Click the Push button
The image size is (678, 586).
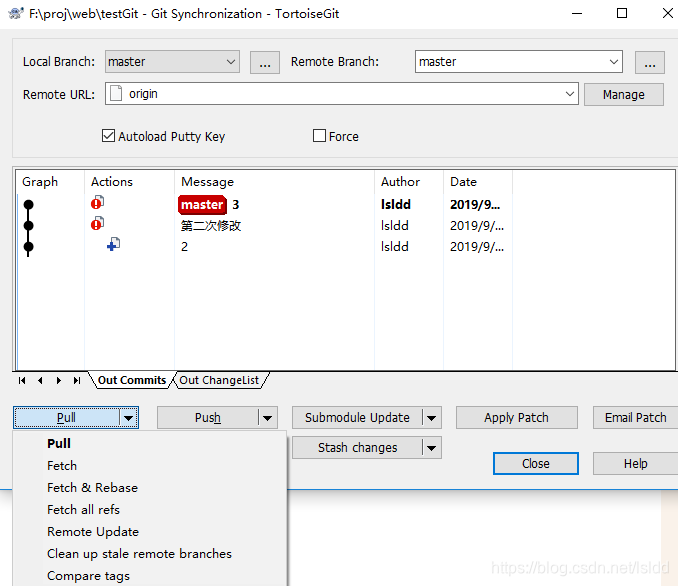click(x=208, y=418)
